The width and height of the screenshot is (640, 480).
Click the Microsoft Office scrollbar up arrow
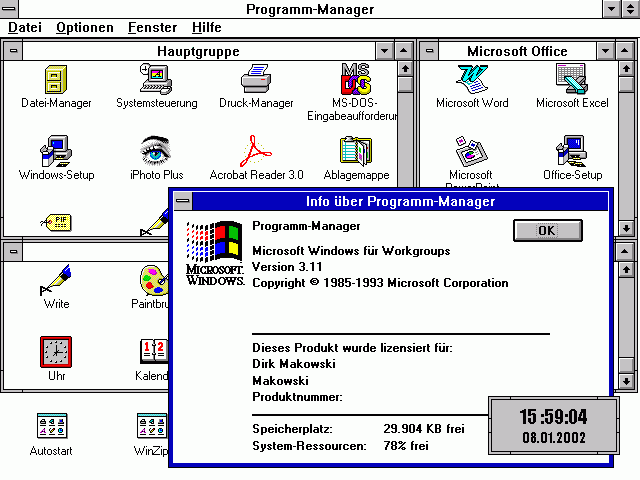(627, 69)
